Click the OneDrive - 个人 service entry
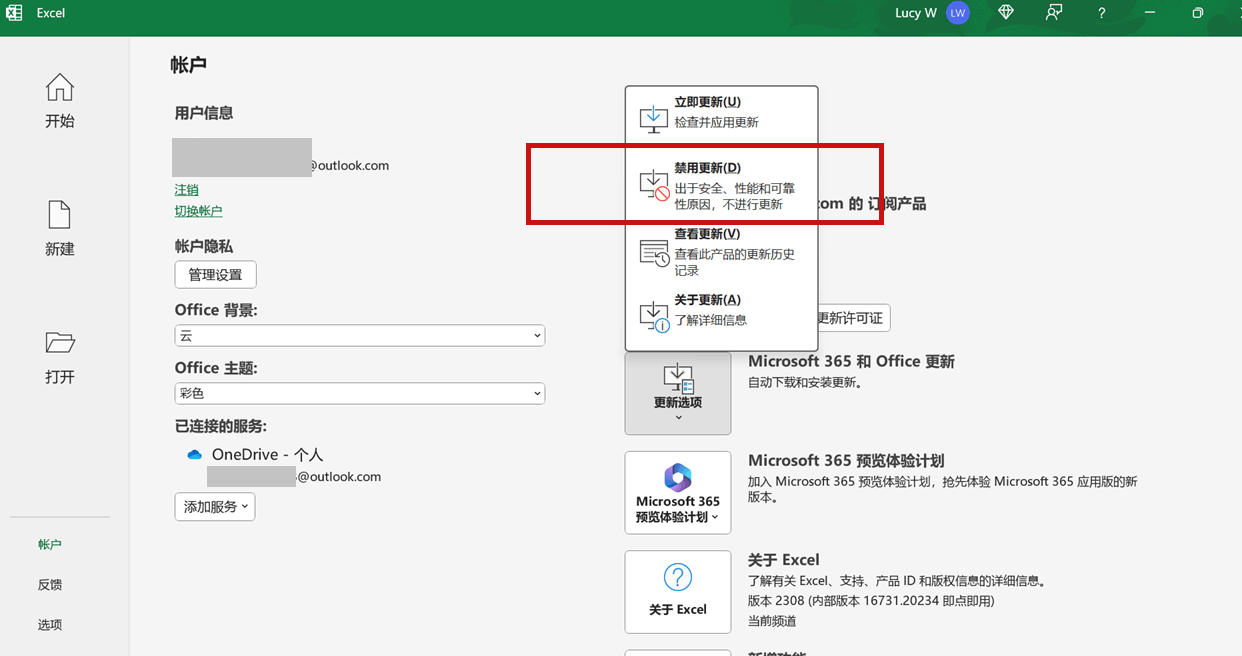Image resolution: width=1242 pixels, height=656 pixels. [267, 455]
